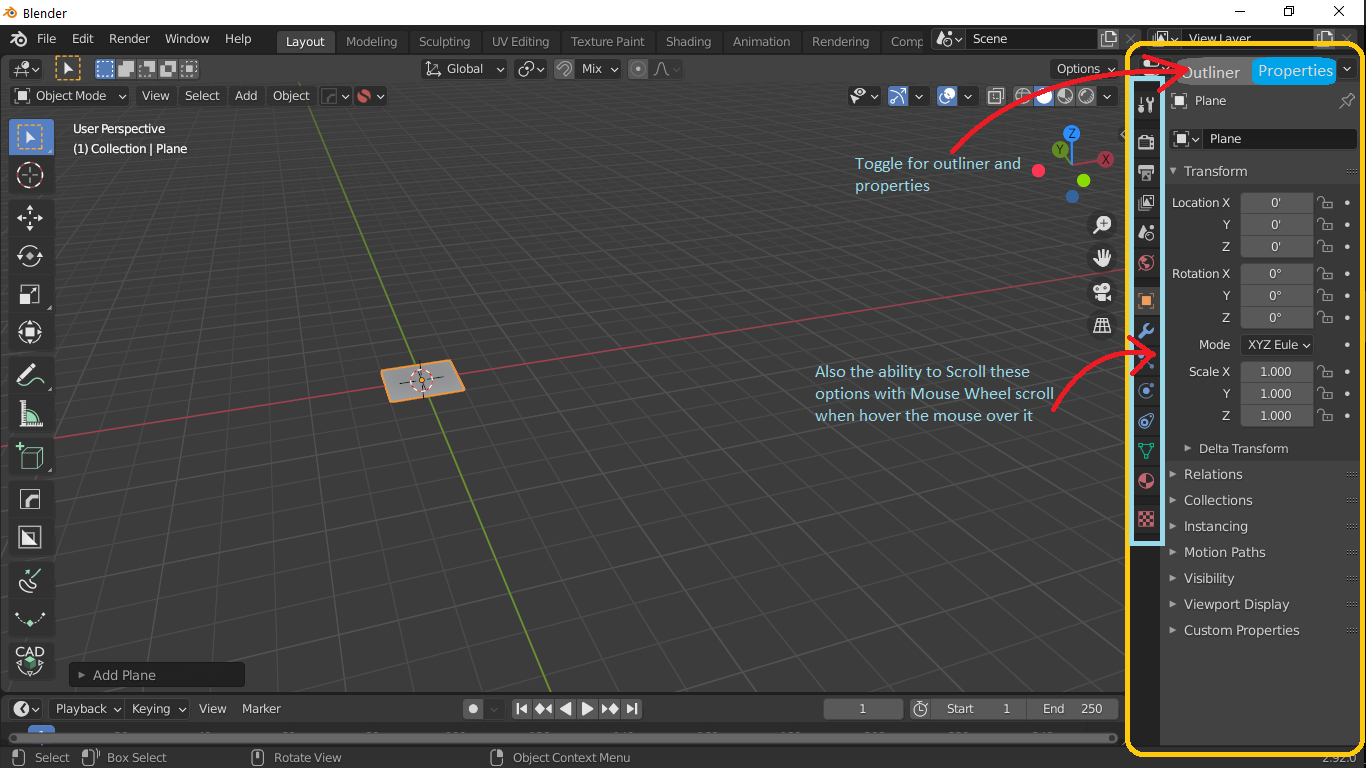
Task: Switch to the Sculpting workspace tab
Action: (444, 41)
